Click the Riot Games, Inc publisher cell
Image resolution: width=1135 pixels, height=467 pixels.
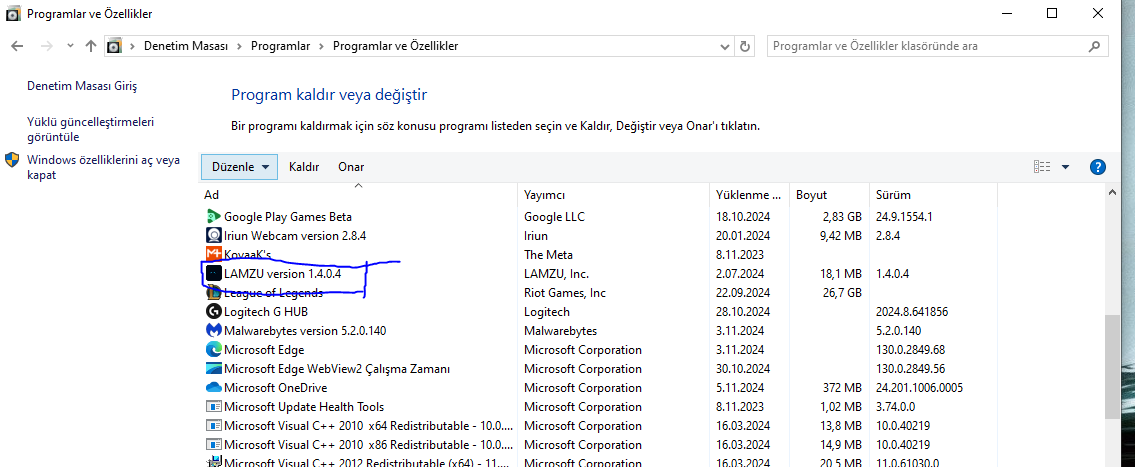565,293
